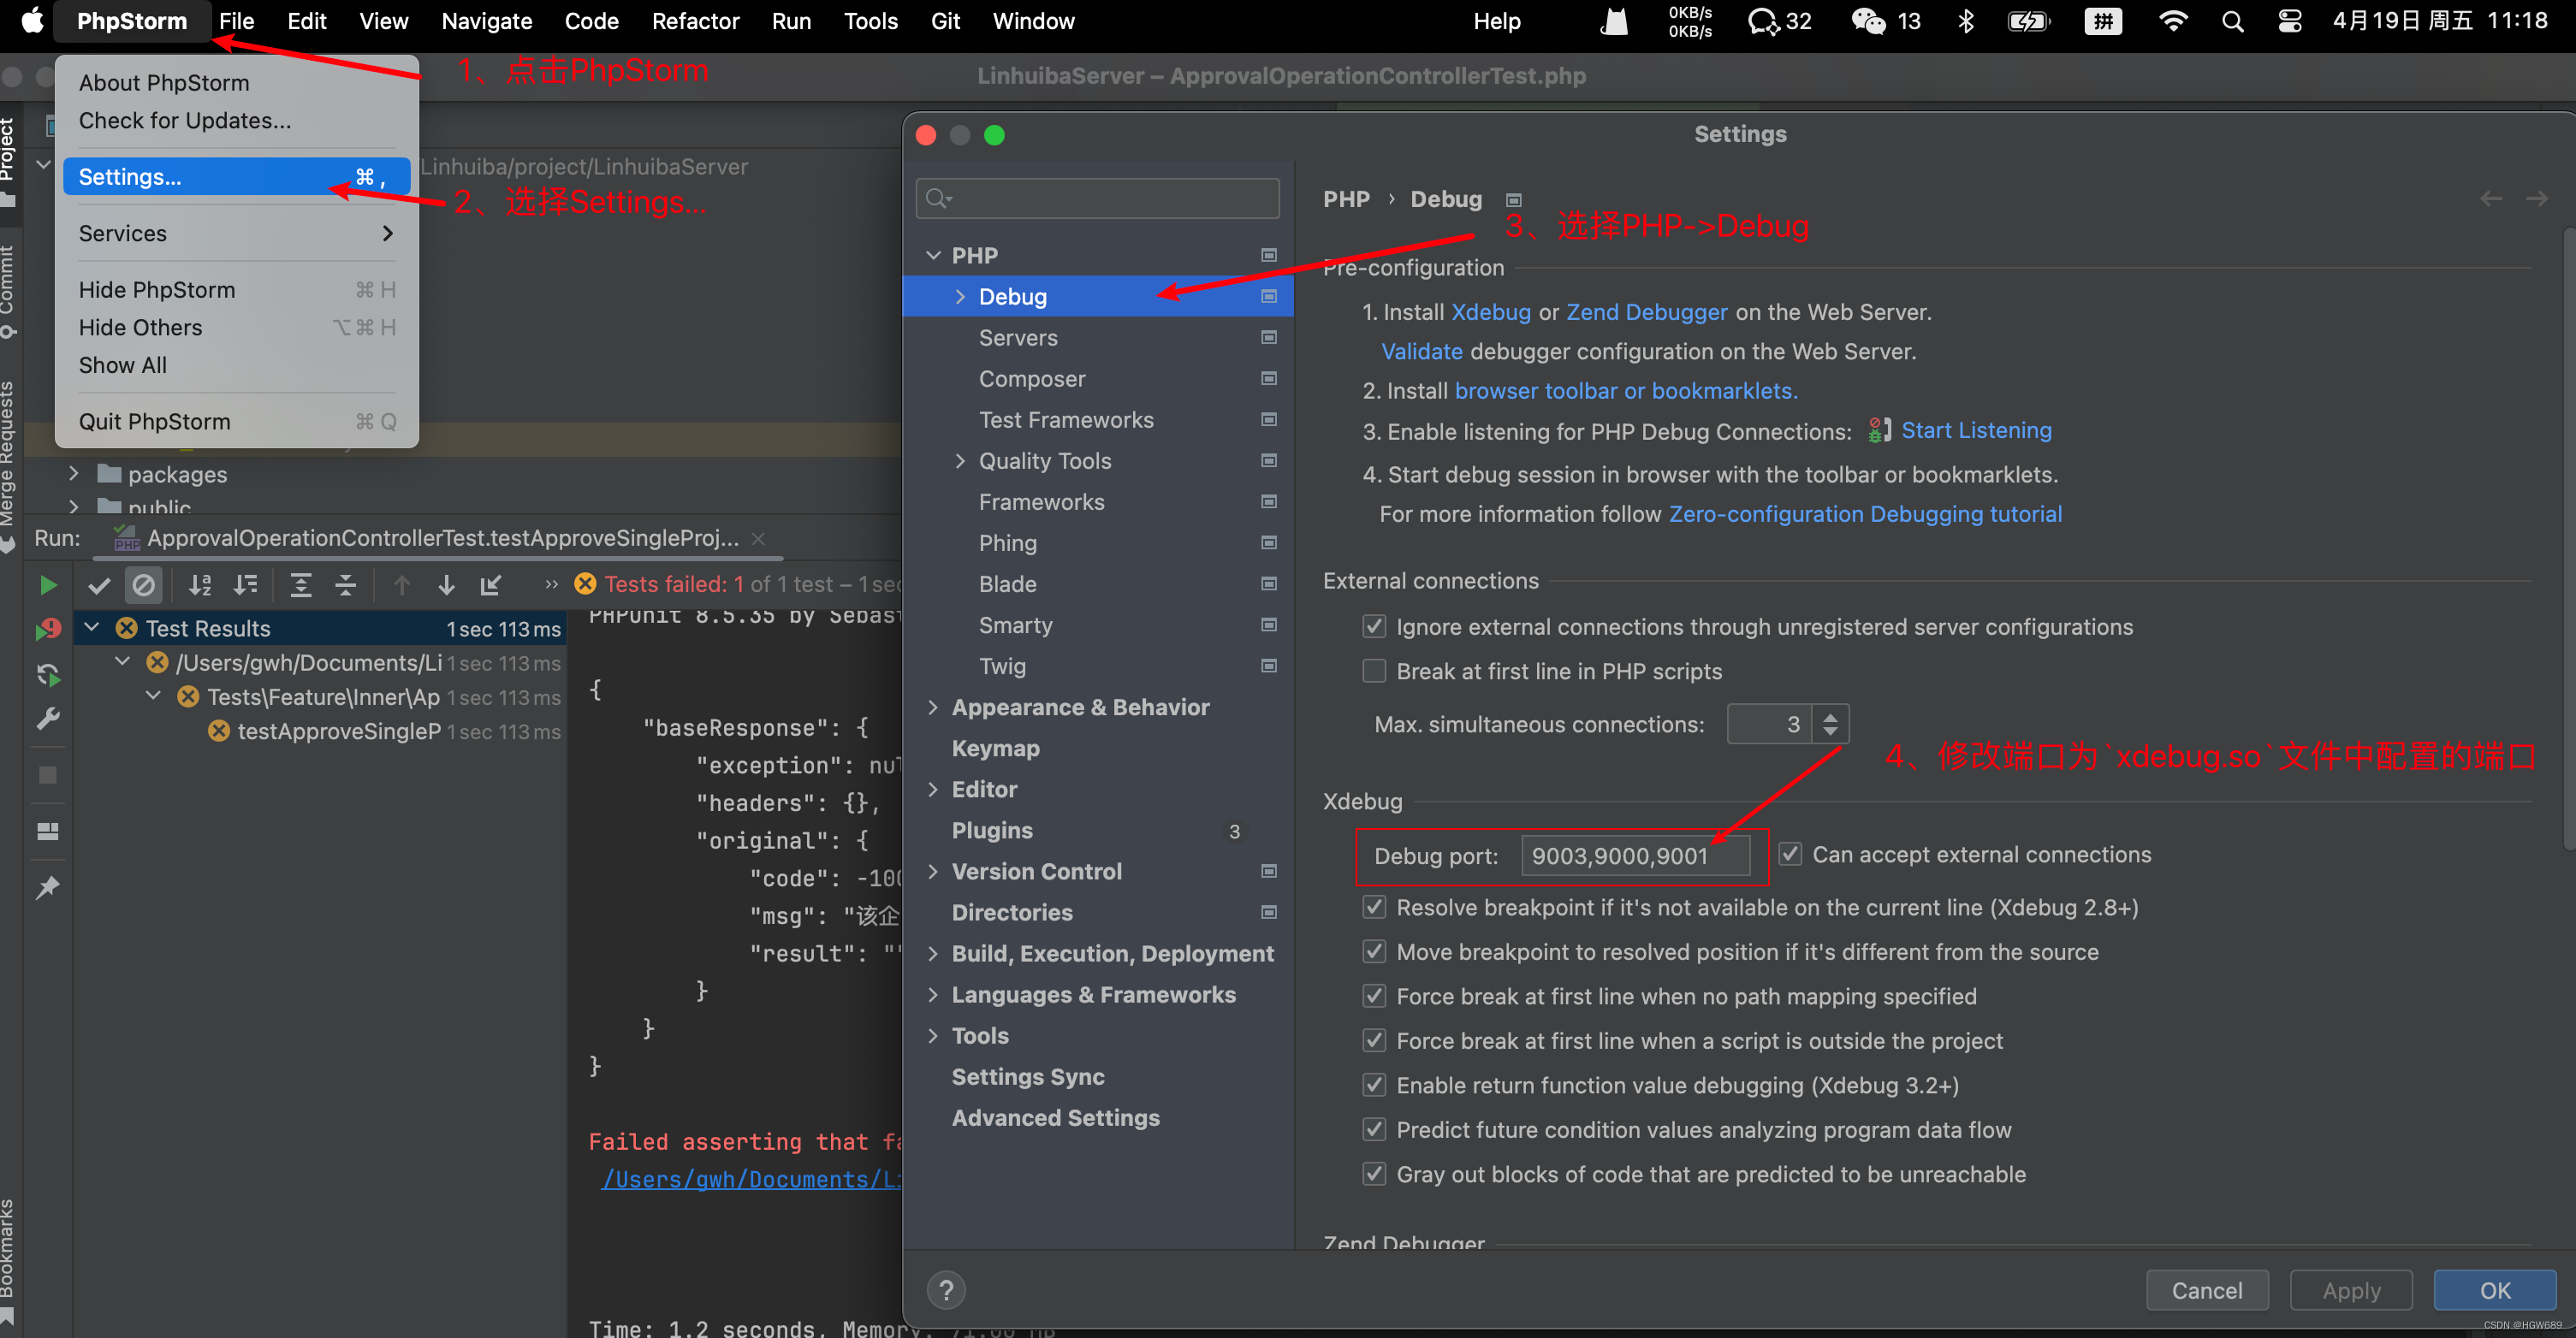Expand Version Control settings category

tap(933, 871)
